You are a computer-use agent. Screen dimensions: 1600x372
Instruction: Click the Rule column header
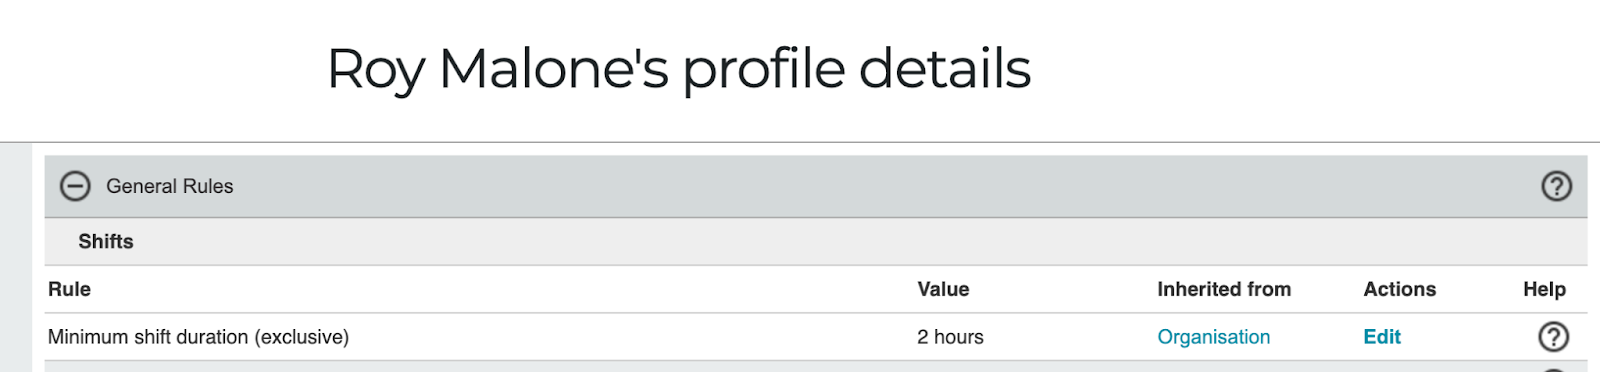(69, 289)
